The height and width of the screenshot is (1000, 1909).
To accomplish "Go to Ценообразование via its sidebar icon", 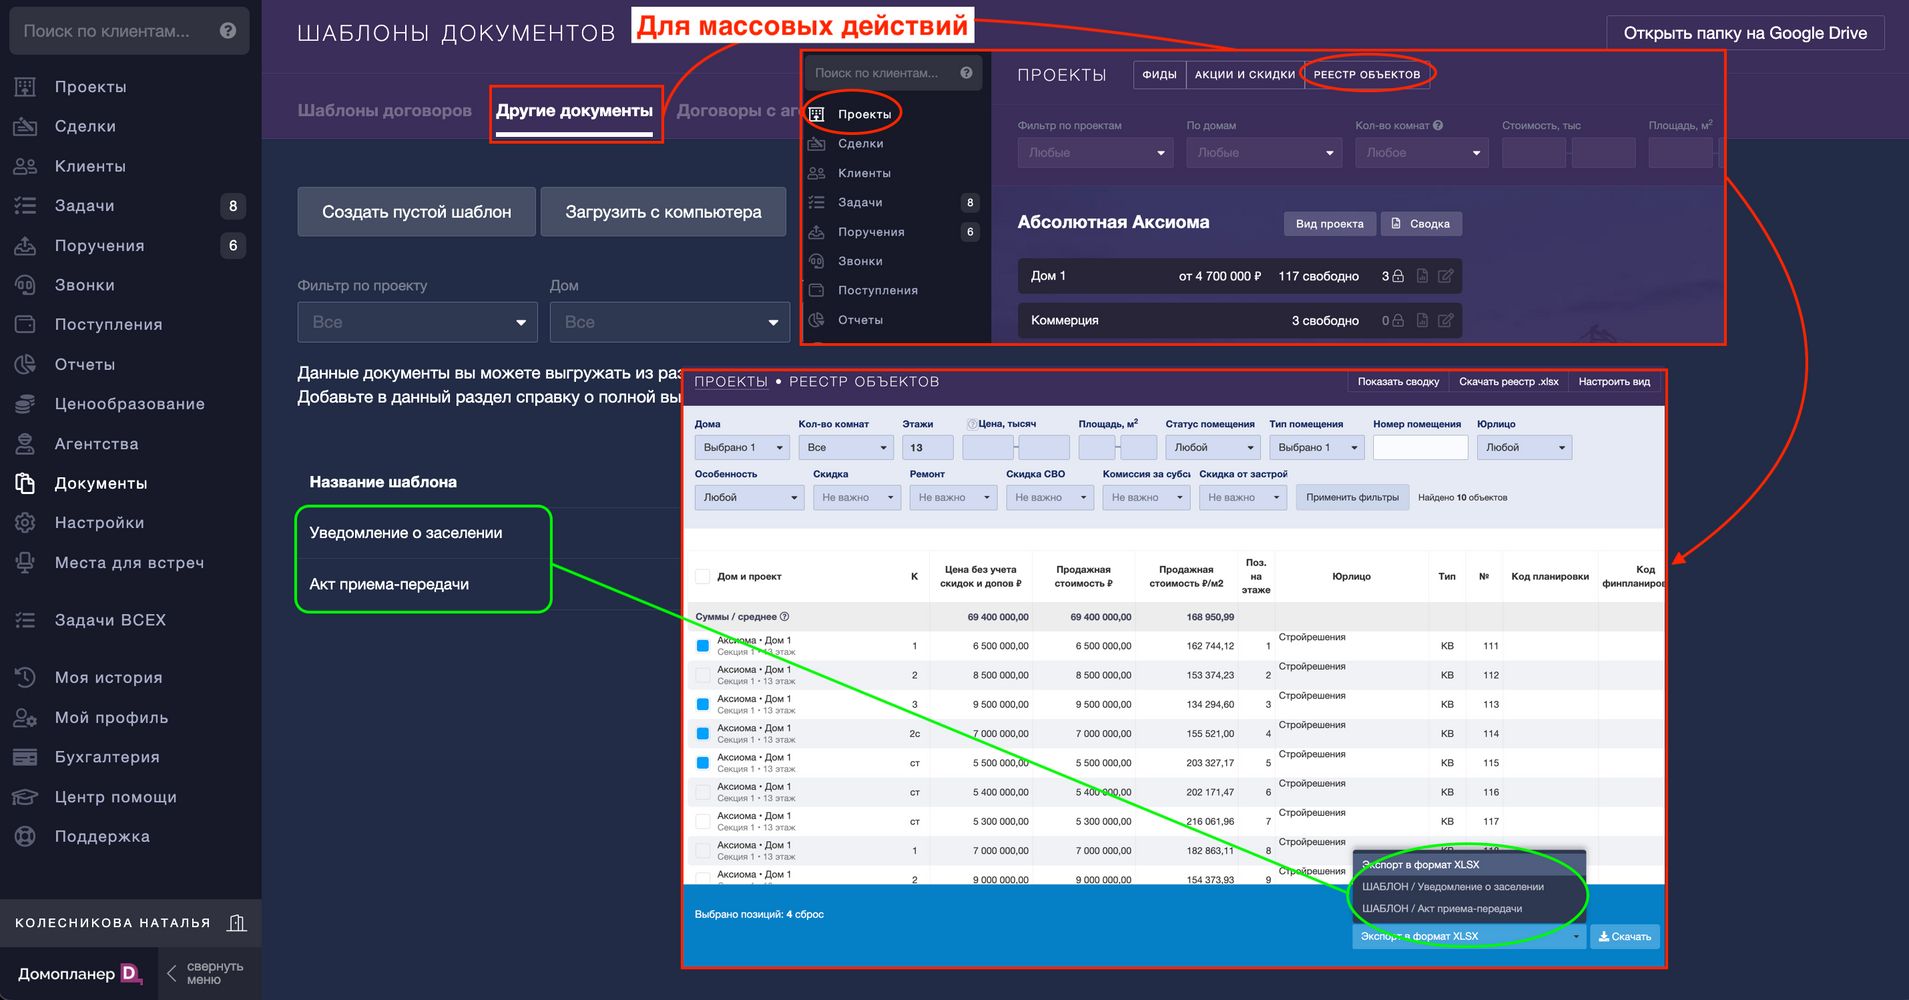I will (25, 404).
